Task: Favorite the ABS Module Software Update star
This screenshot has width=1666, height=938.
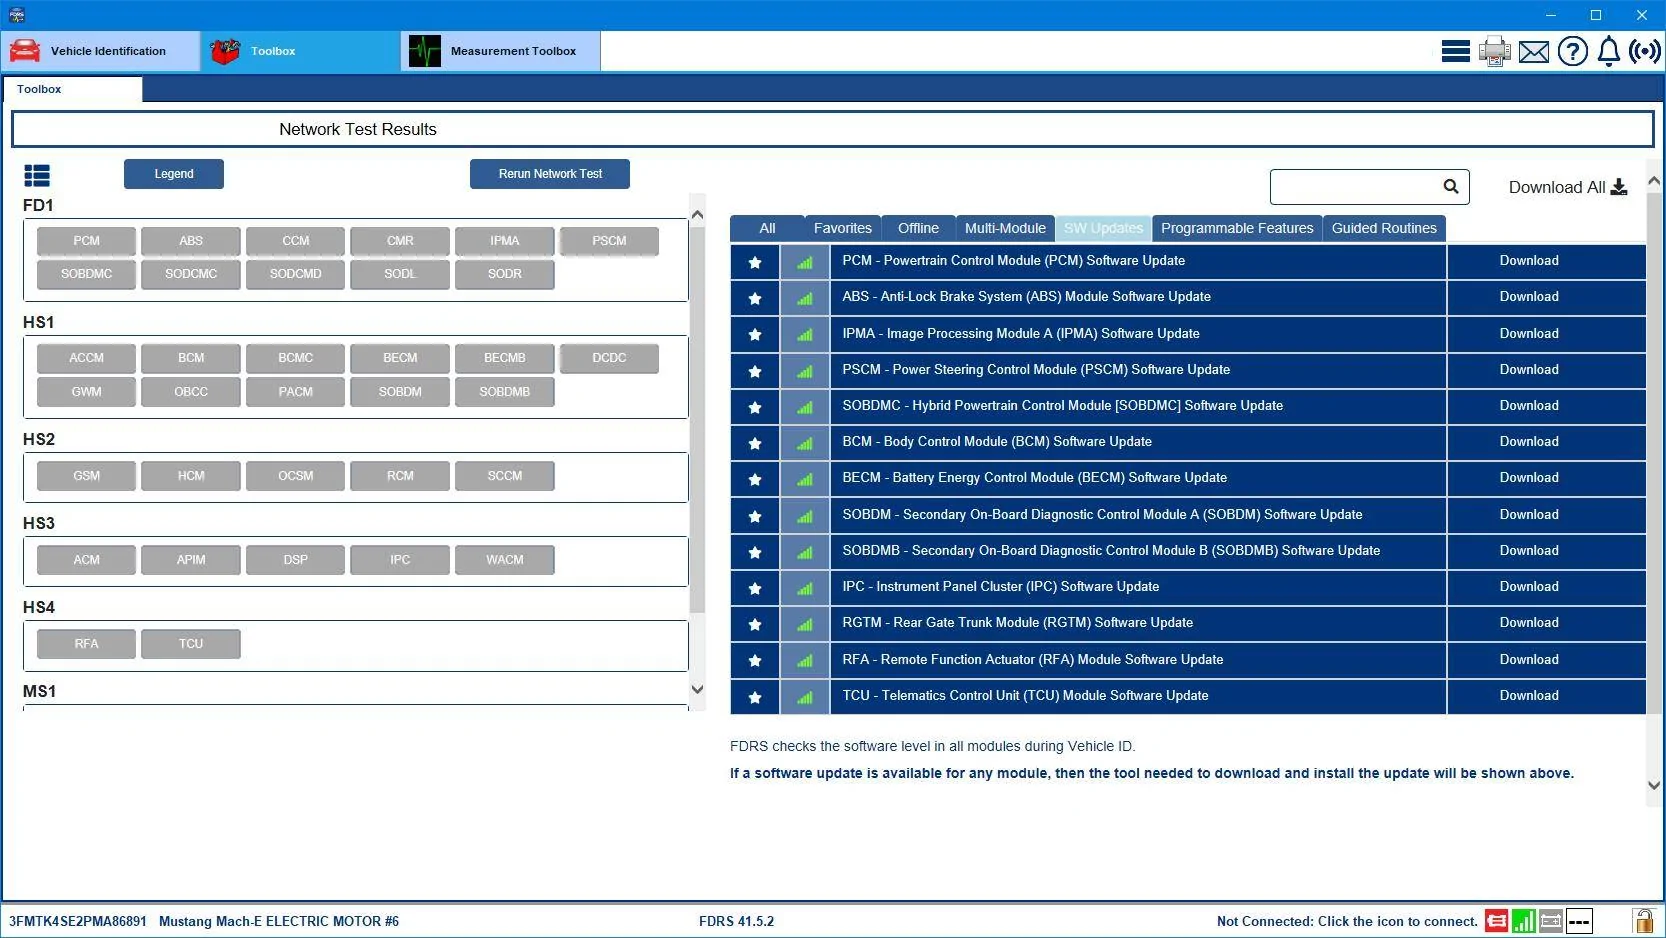Action: [755, 298]
